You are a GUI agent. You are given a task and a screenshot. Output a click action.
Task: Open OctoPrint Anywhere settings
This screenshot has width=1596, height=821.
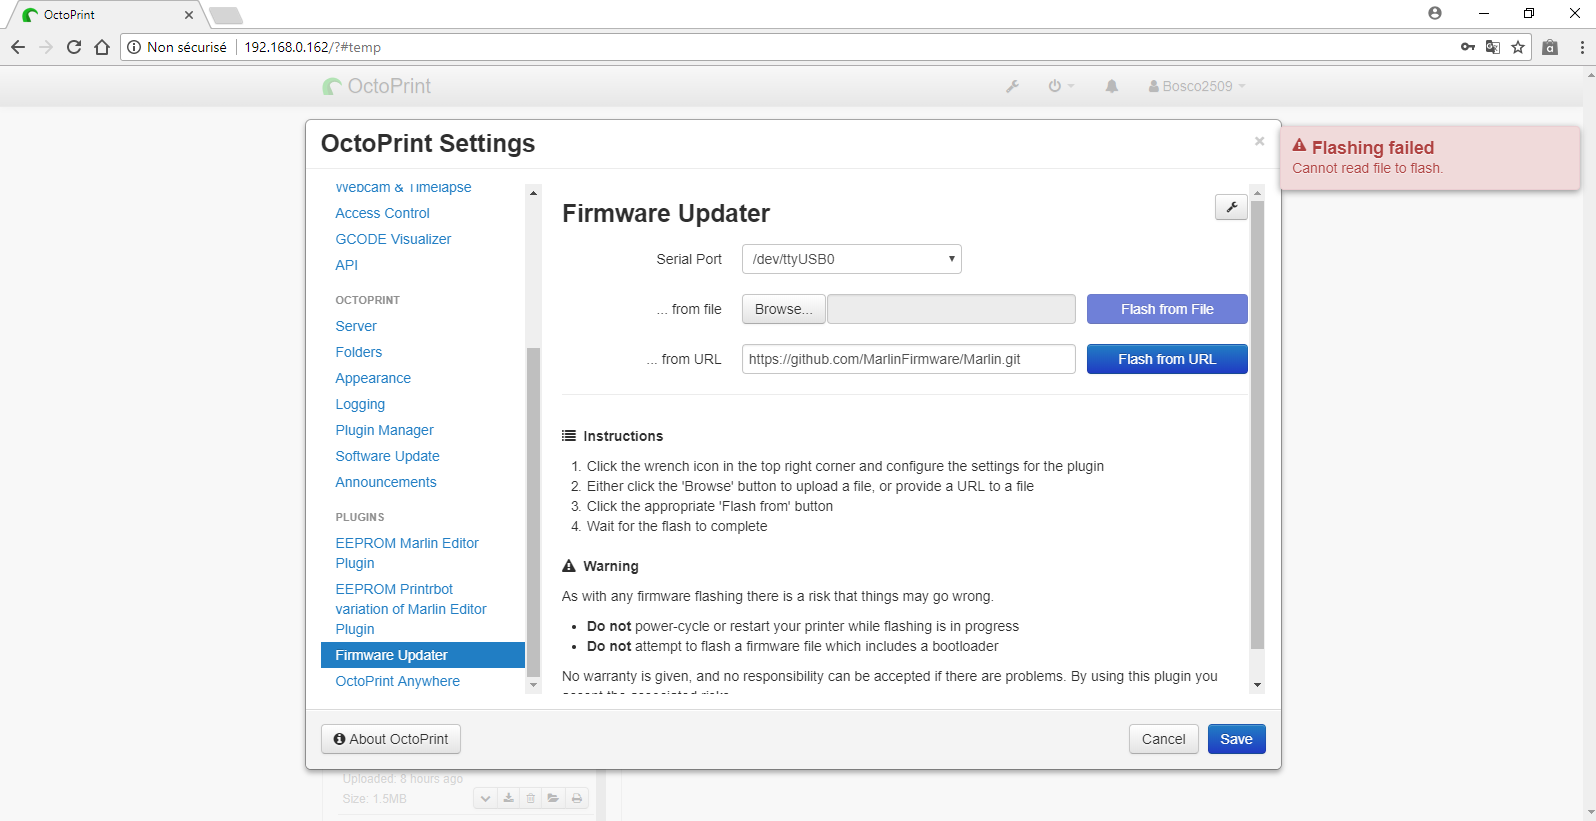tap(397, 681)
